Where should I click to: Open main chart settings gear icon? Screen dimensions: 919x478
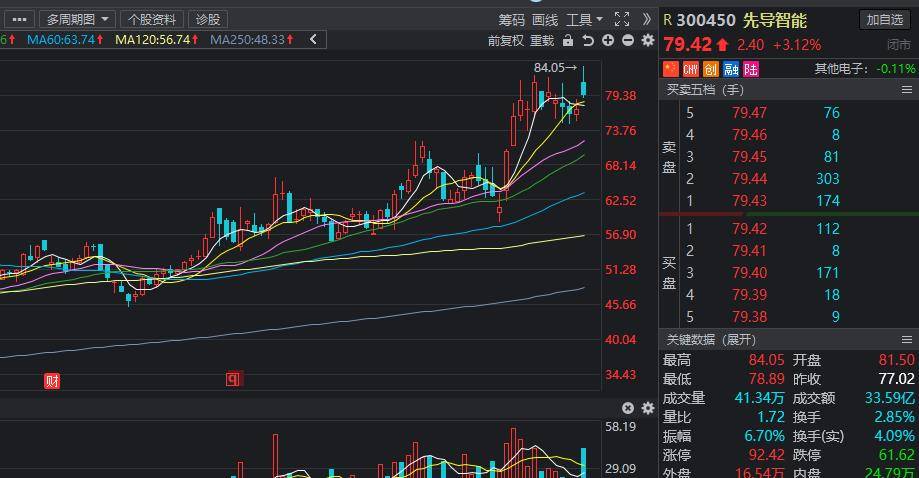pyautogui.click(x=647, y=40)
